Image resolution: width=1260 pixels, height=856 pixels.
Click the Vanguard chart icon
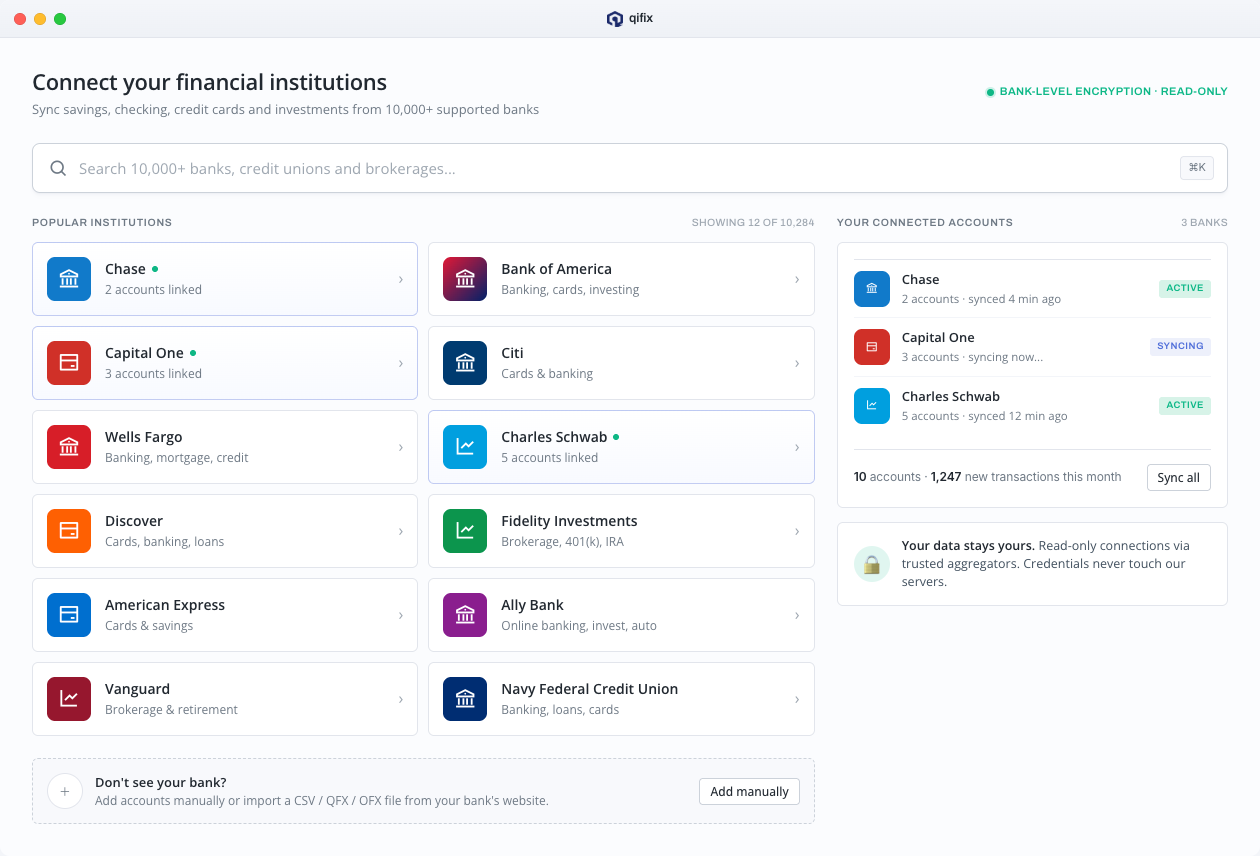coord(69,699)
